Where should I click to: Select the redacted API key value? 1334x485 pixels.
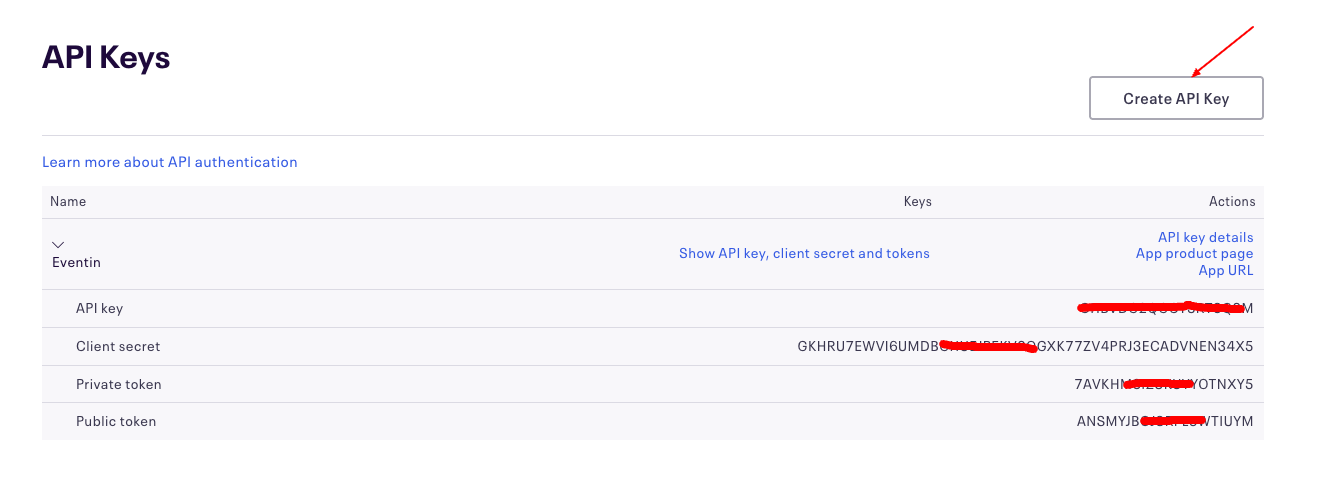1164,308
